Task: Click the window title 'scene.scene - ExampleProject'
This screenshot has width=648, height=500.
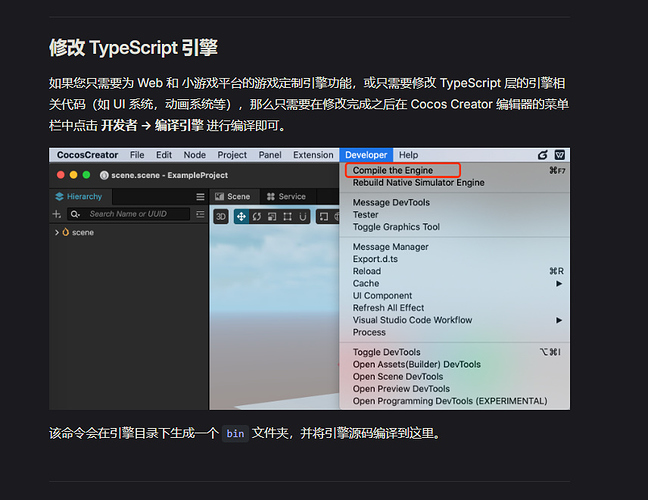Action: 169,175
